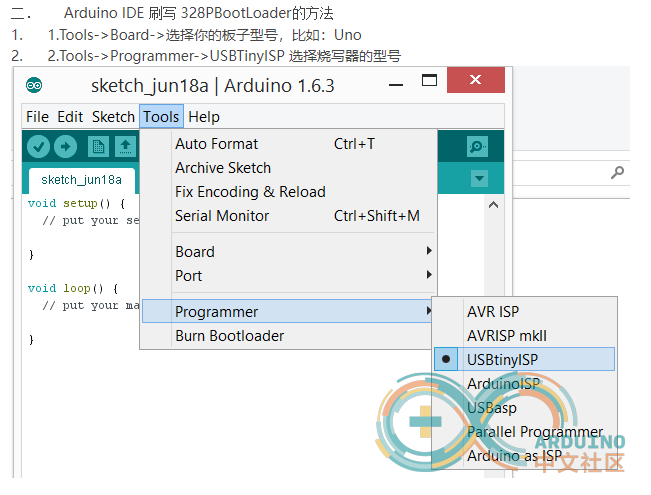Image resolution: width=651 pixels, height=495 pixels.
Task: Expand the Board submenu
Action: click(194, 252)
